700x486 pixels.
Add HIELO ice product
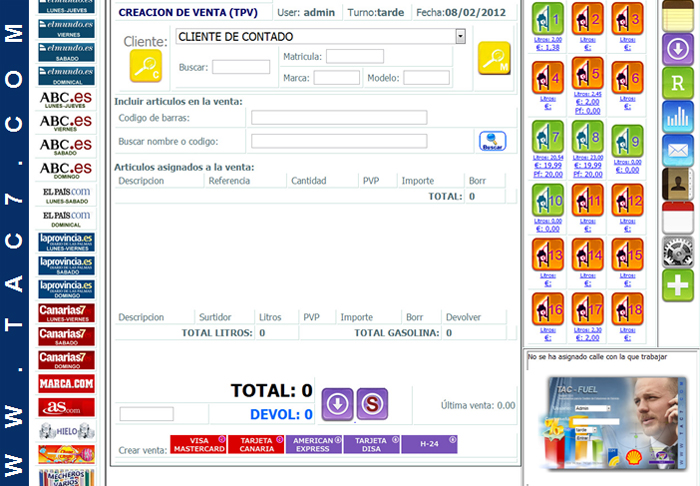pos(67,431)
